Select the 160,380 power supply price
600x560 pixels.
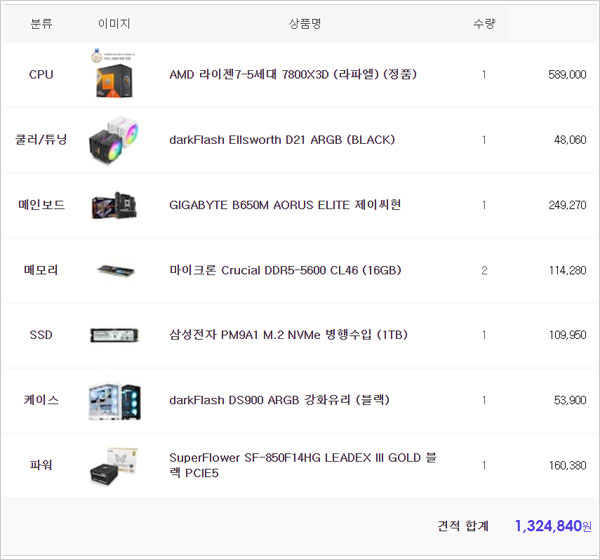pyautogui.click(x=567, y=465)
